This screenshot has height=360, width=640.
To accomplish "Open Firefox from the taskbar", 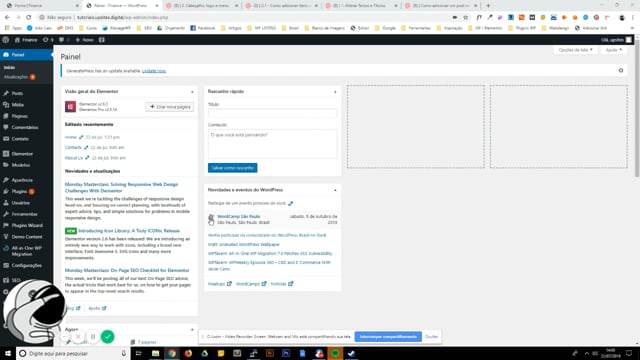I will (x=188, y=353).
